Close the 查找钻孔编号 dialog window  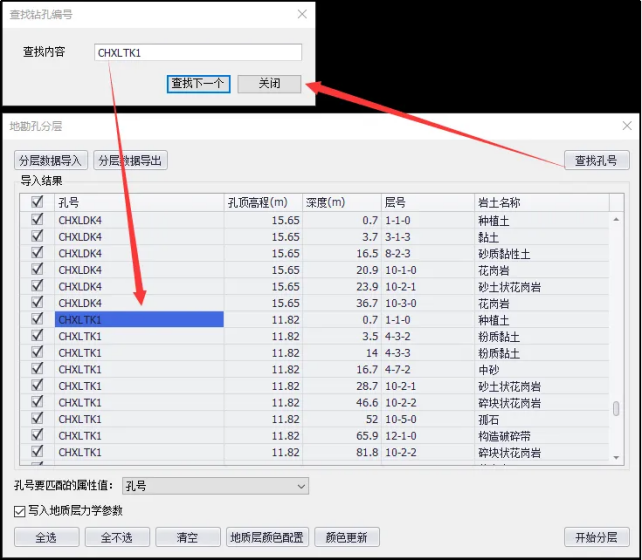coord(302,14)
